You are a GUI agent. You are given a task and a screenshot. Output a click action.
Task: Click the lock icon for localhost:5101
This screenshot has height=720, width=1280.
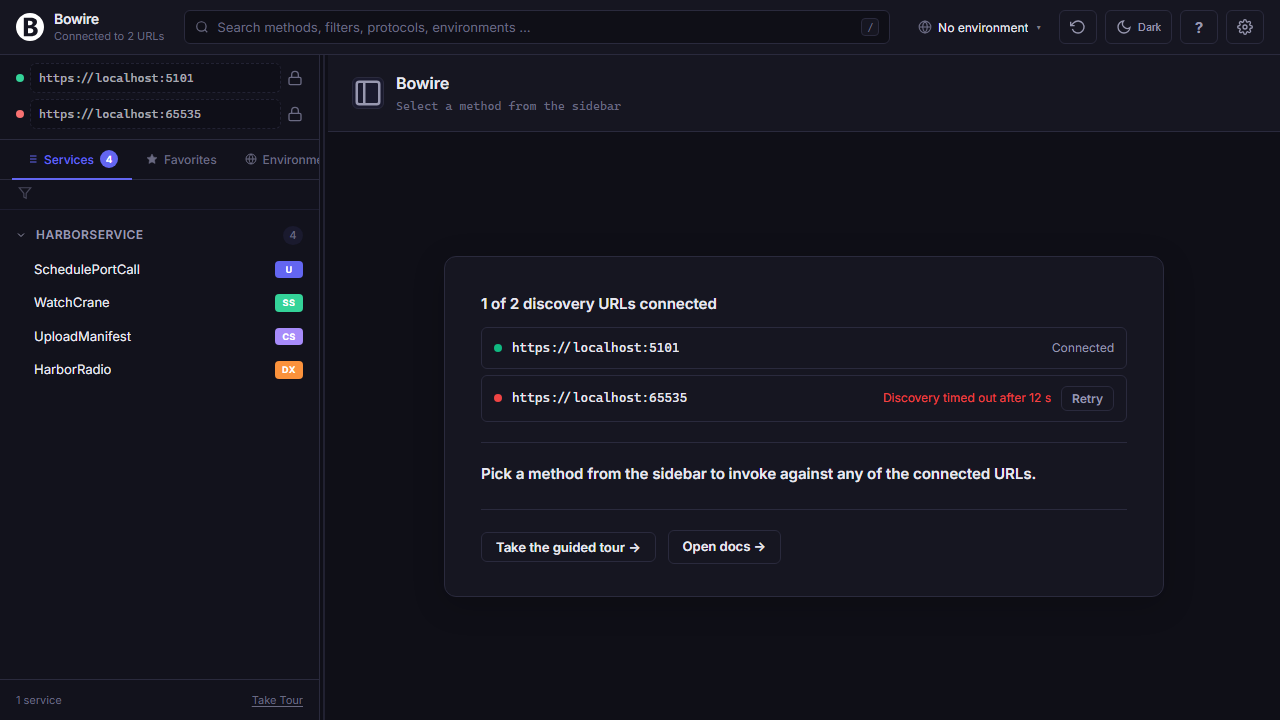click(295, 78)
